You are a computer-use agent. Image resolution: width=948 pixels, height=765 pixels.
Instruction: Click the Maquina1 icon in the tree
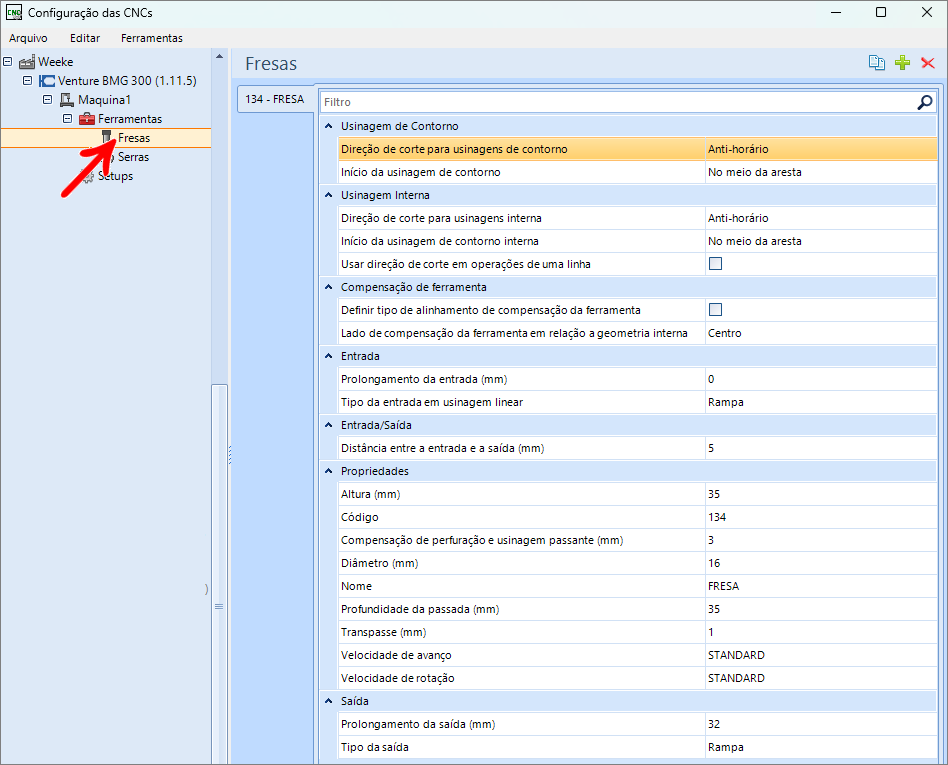67,100
